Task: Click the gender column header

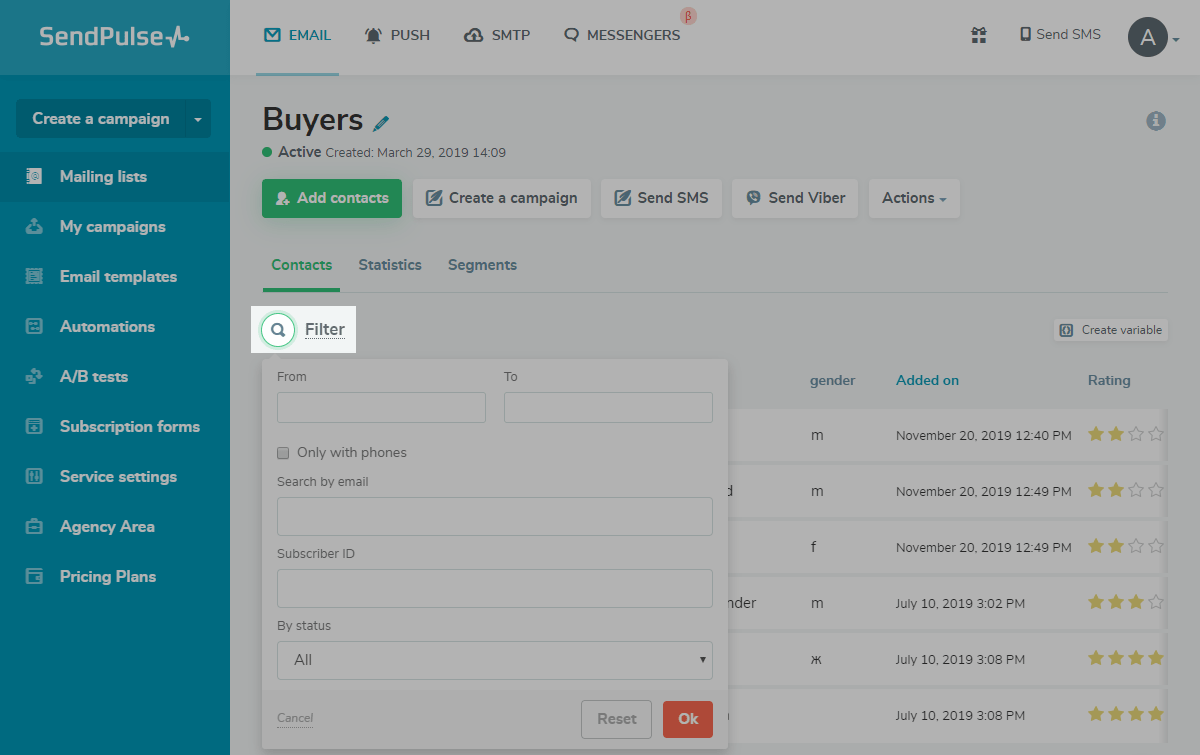Action: click(x=832, y=380)
